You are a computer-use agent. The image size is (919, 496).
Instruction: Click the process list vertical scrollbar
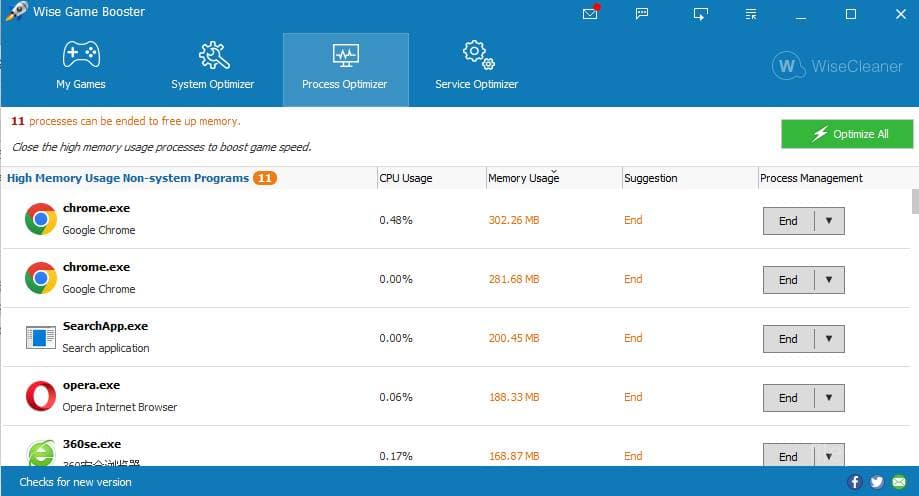[x=914, y=200]
